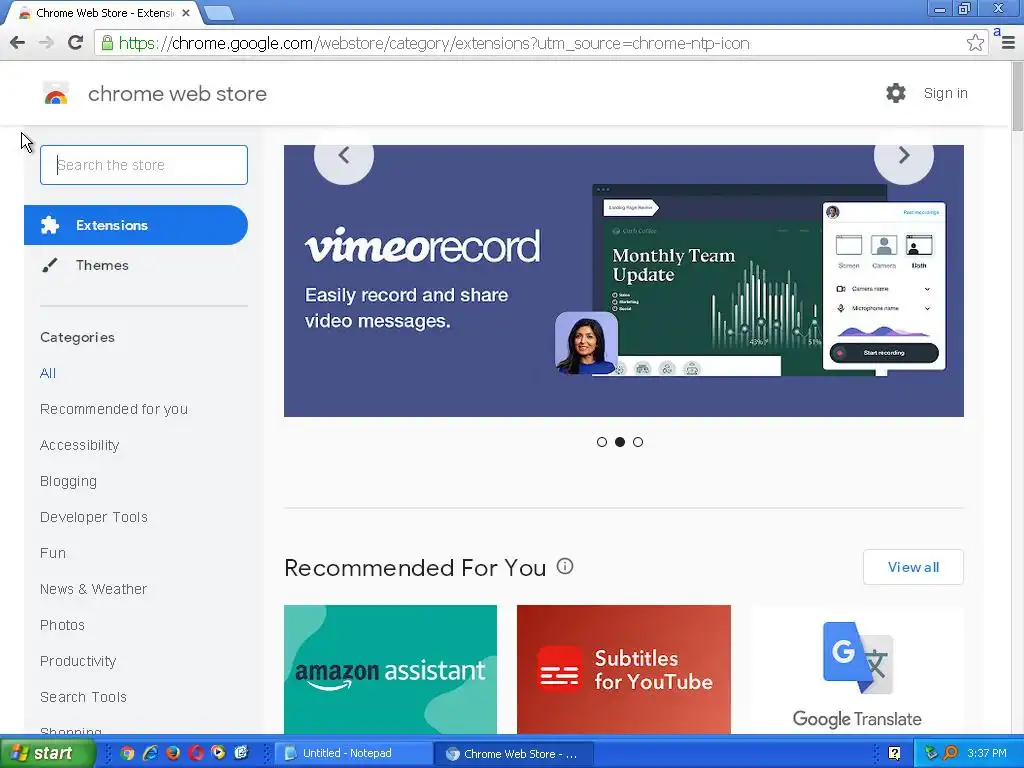
Task: Click View all for recommendations
Action: (913, 567)
